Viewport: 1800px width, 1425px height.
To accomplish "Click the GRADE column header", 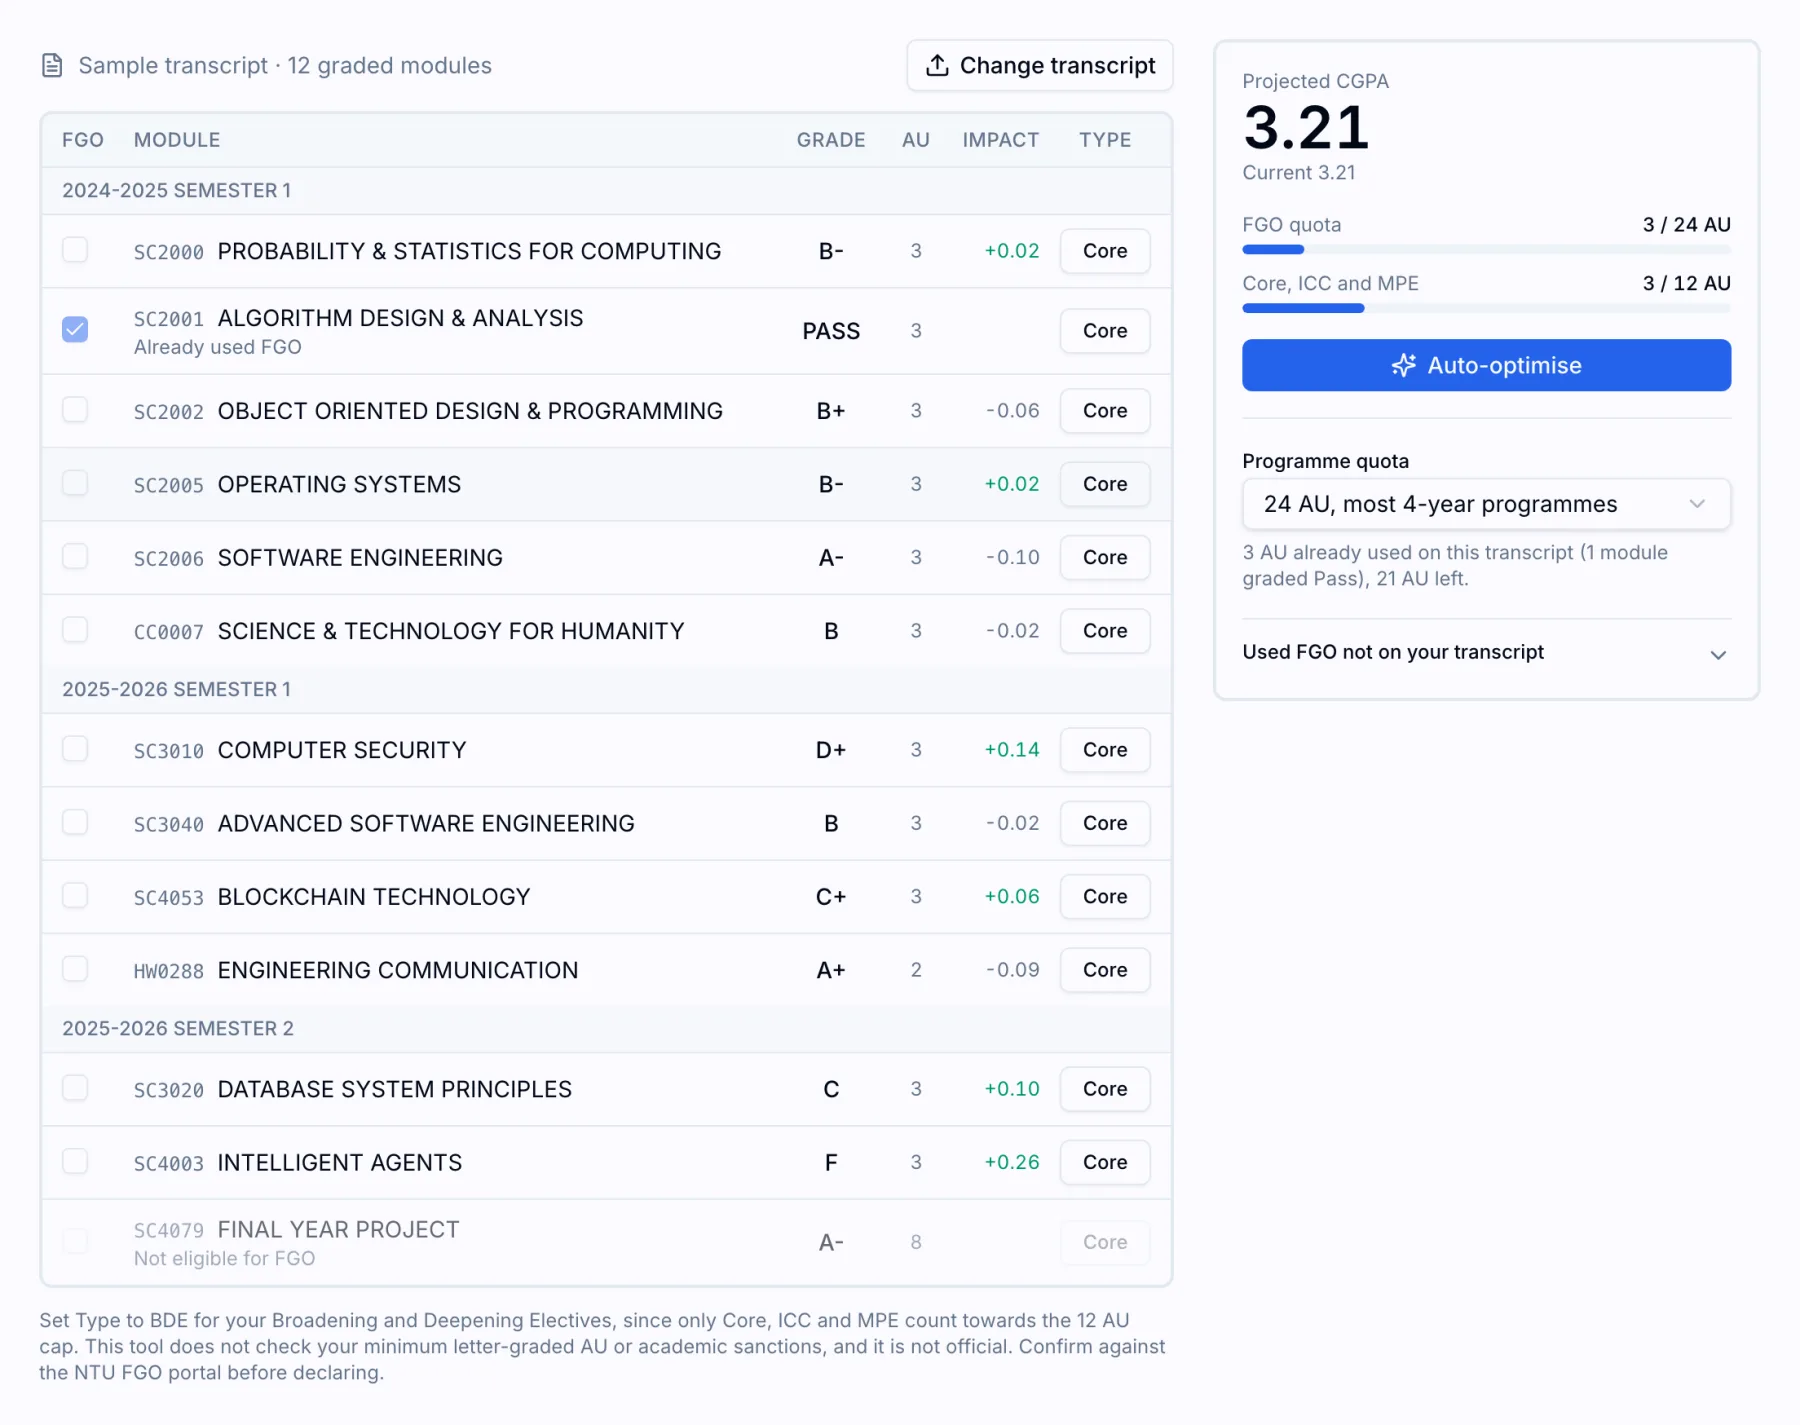I will pyautogui.click(x=831, y=140).
